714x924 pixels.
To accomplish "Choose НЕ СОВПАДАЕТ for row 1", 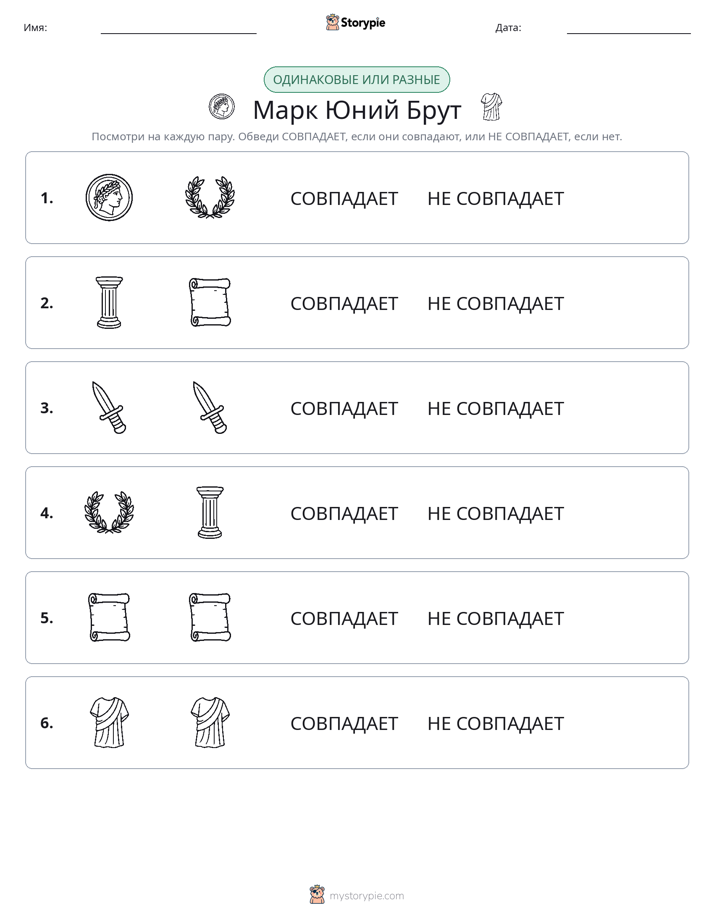I will click(495, 199).
